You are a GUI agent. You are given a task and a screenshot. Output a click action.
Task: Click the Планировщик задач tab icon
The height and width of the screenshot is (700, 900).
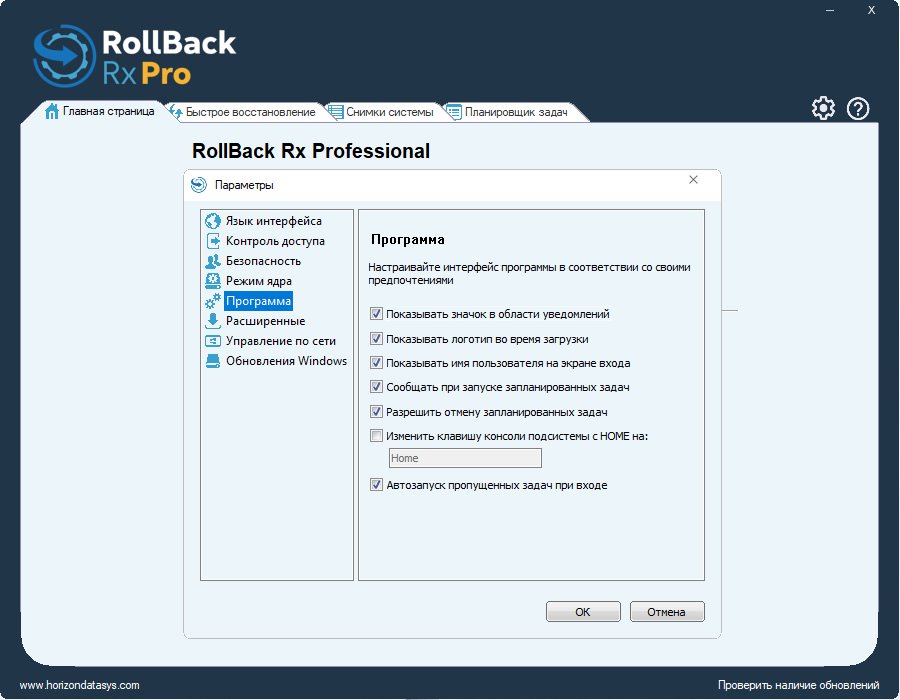point(454,111)
